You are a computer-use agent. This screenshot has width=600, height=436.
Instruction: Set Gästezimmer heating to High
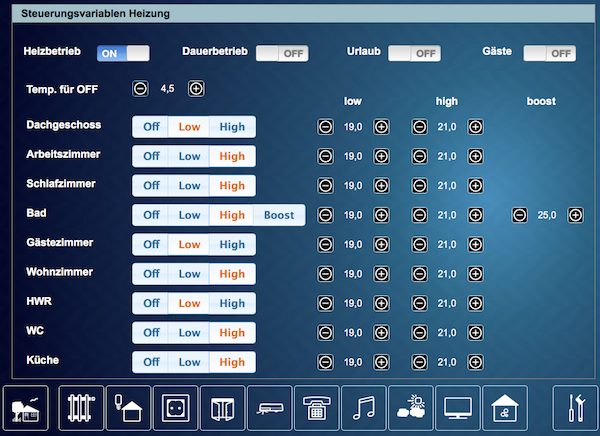pos(232,244)
